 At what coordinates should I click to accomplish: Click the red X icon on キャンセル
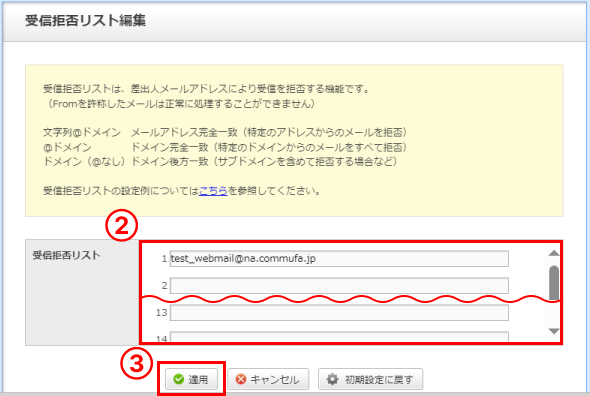pos(241,379)
